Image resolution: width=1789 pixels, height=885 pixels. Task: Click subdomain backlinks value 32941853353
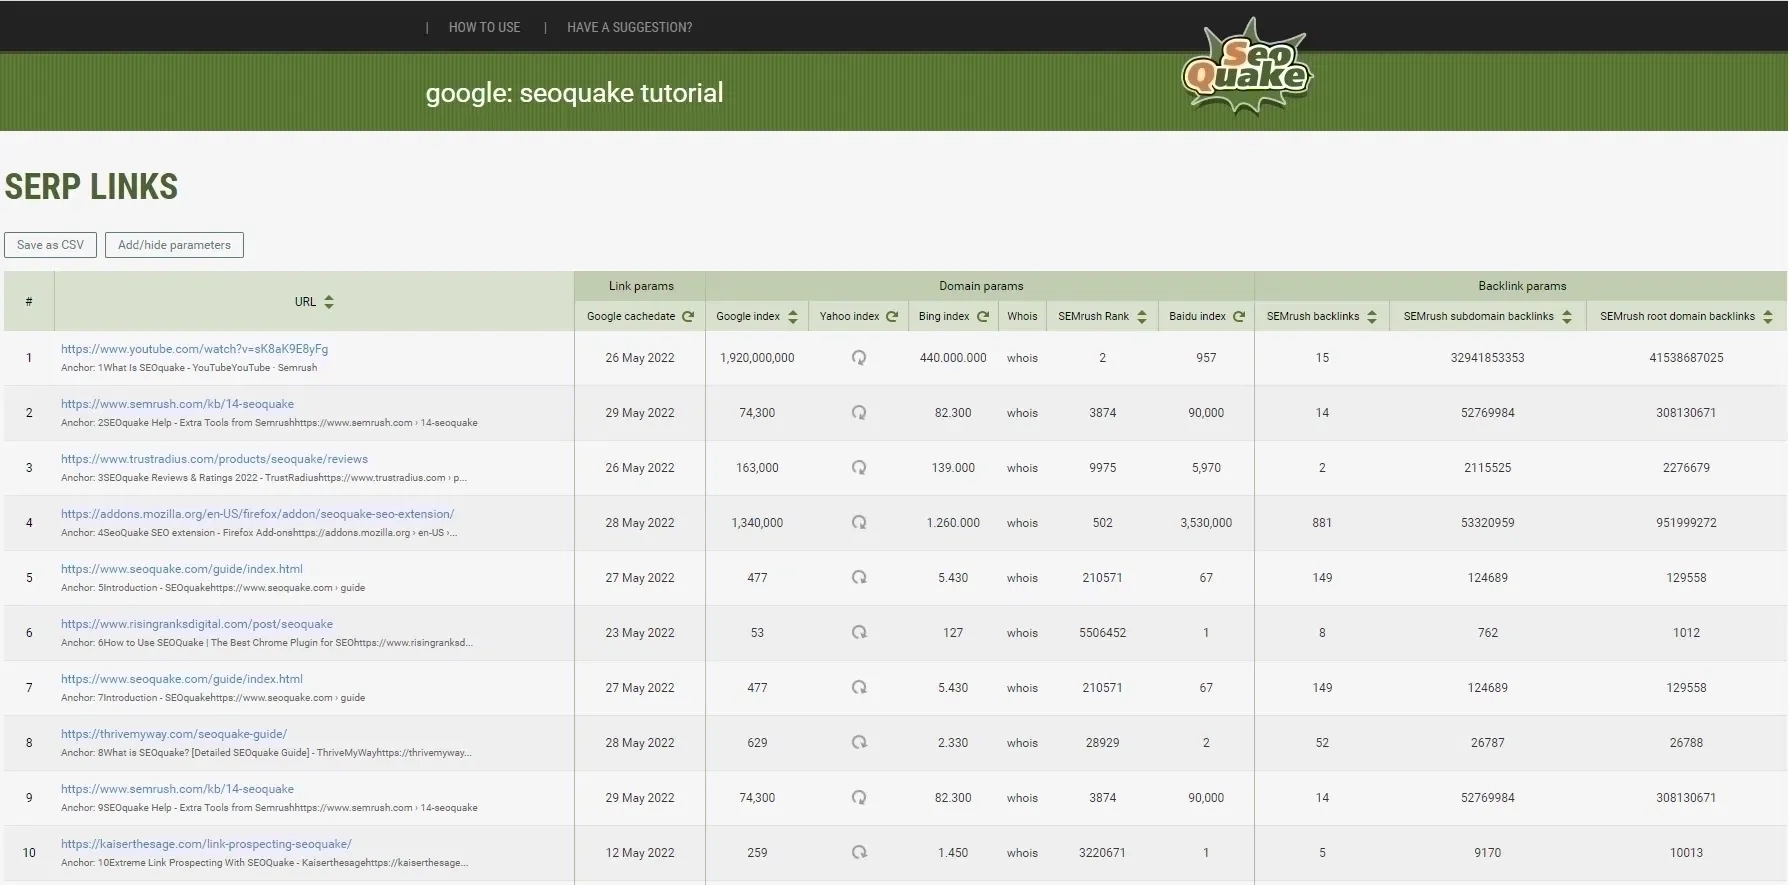[x=1488, y=358]
